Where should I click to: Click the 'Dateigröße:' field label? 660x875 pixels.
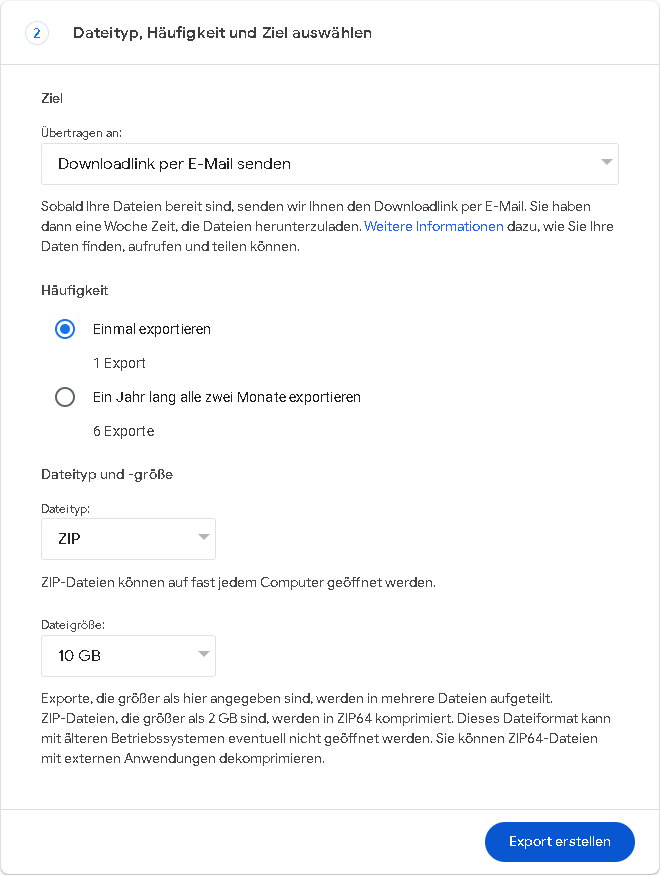[73, 625]
